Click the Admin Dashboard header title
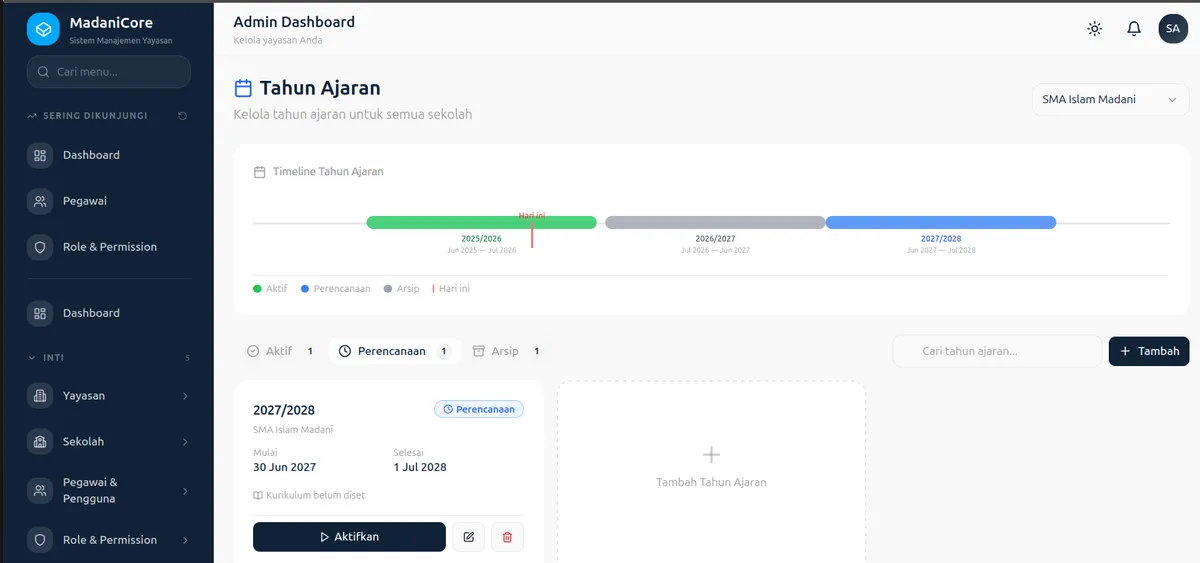The image size is (1200, 563). click(x=294, y=22)
